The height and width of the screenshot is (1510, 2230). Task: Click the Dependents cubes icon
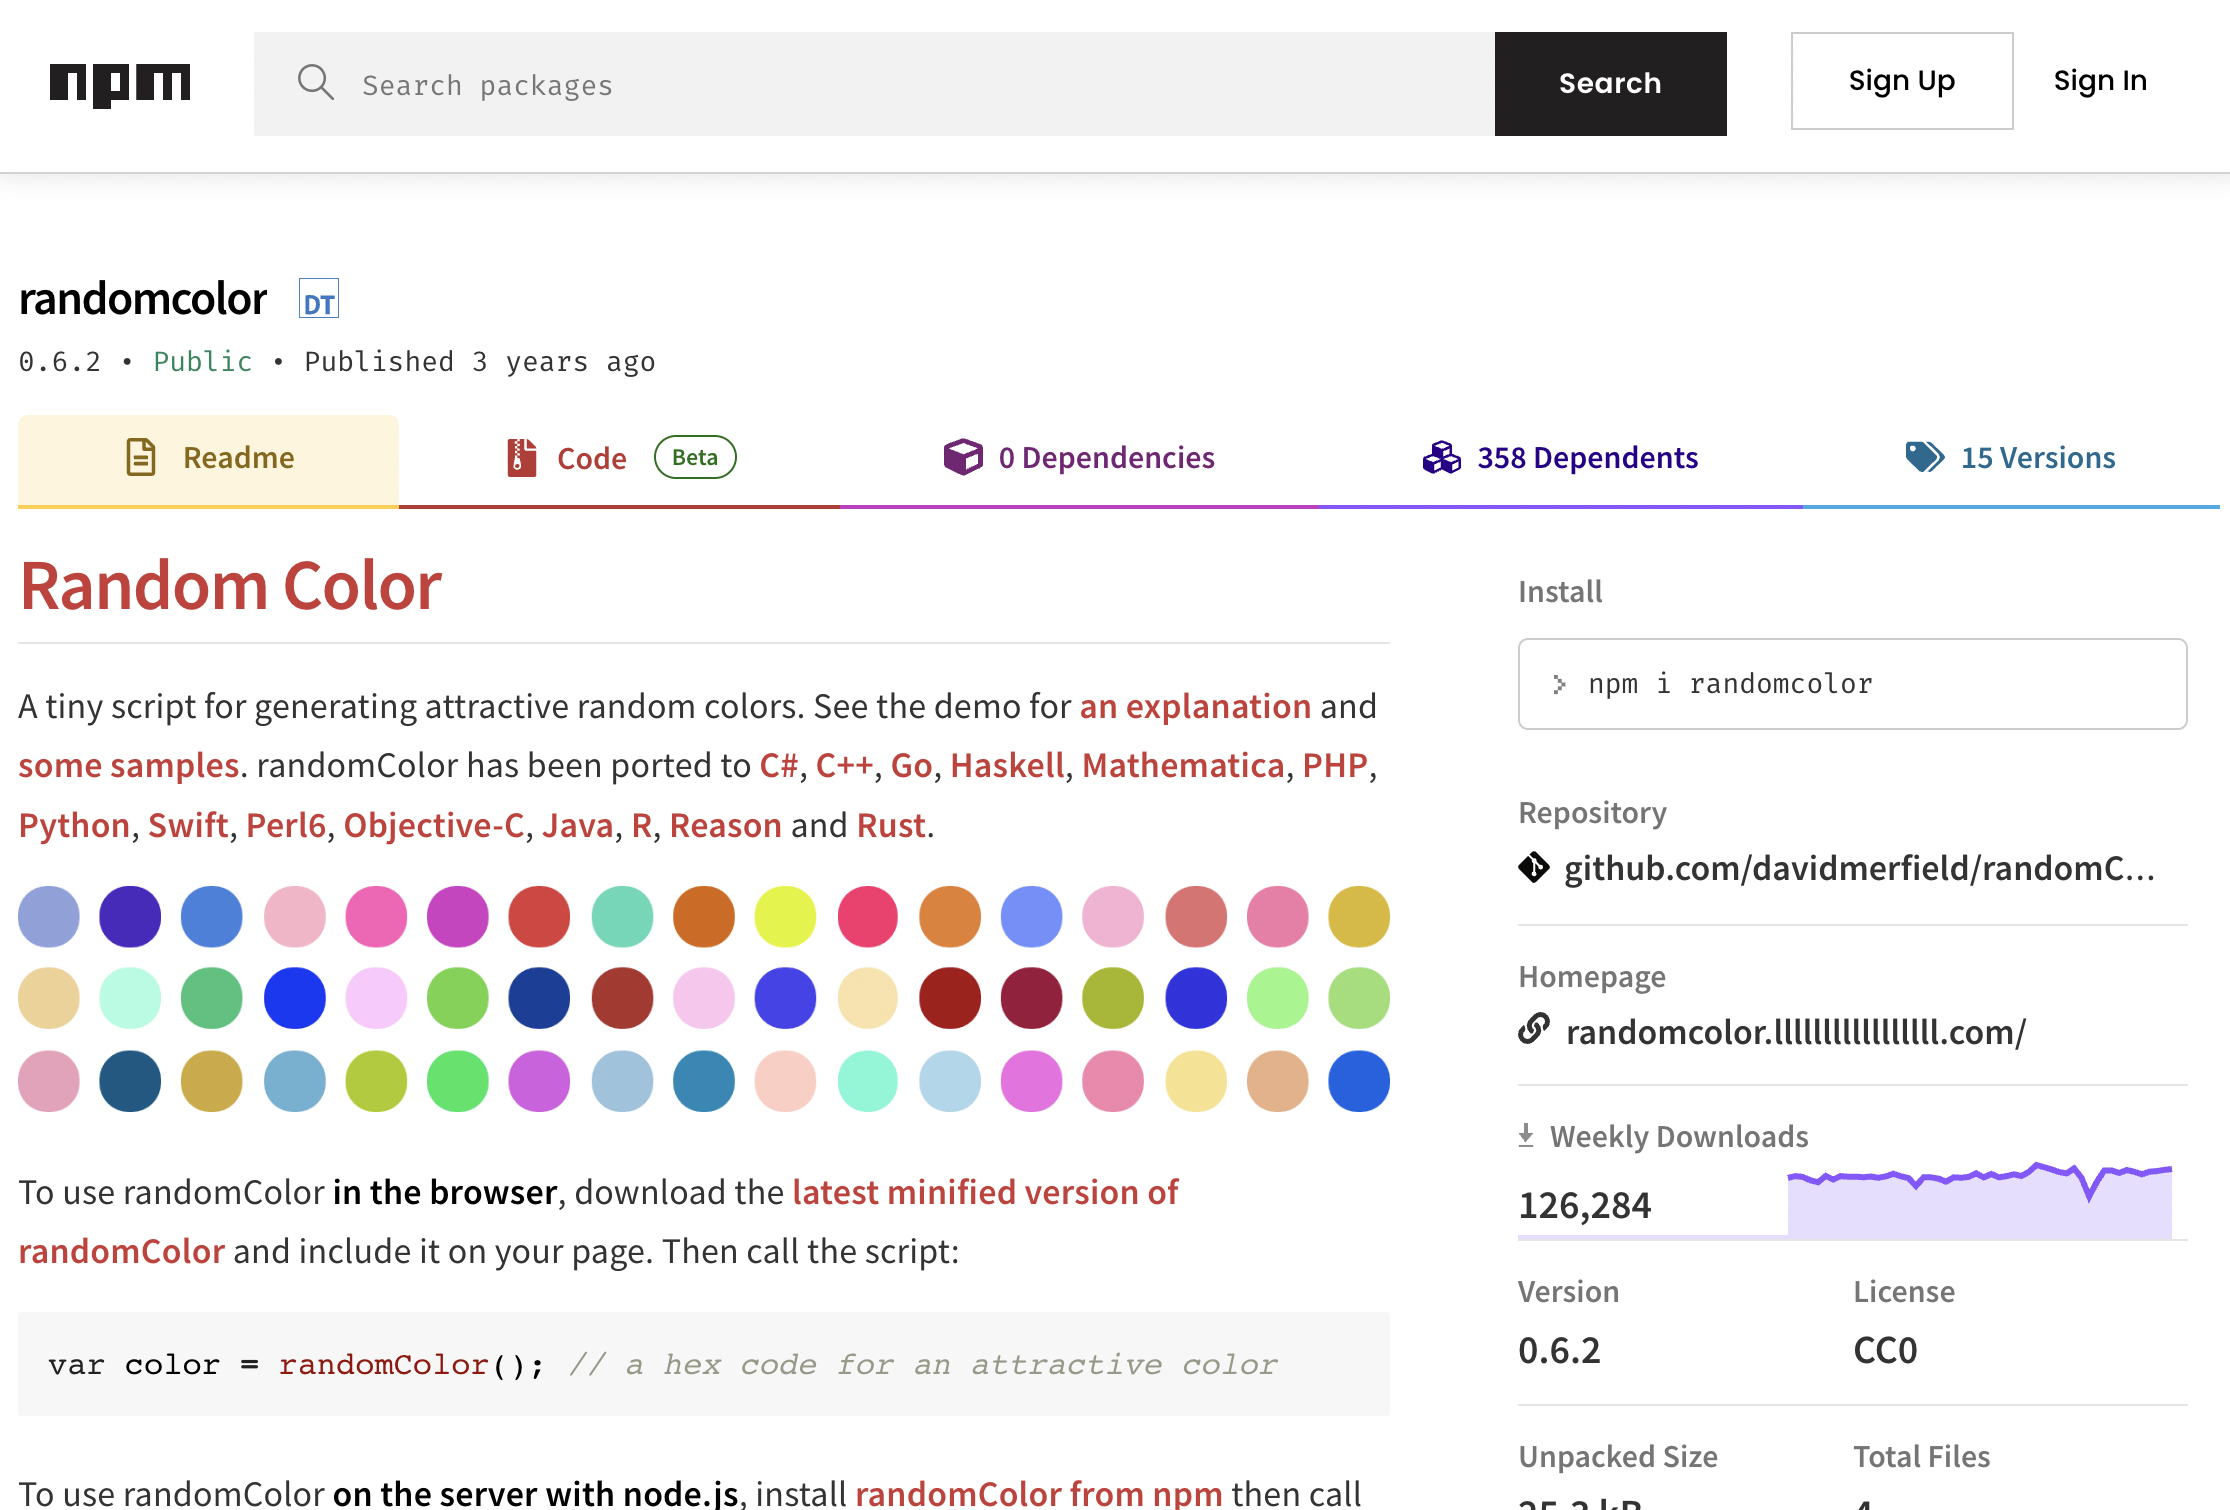[1441, 457]
